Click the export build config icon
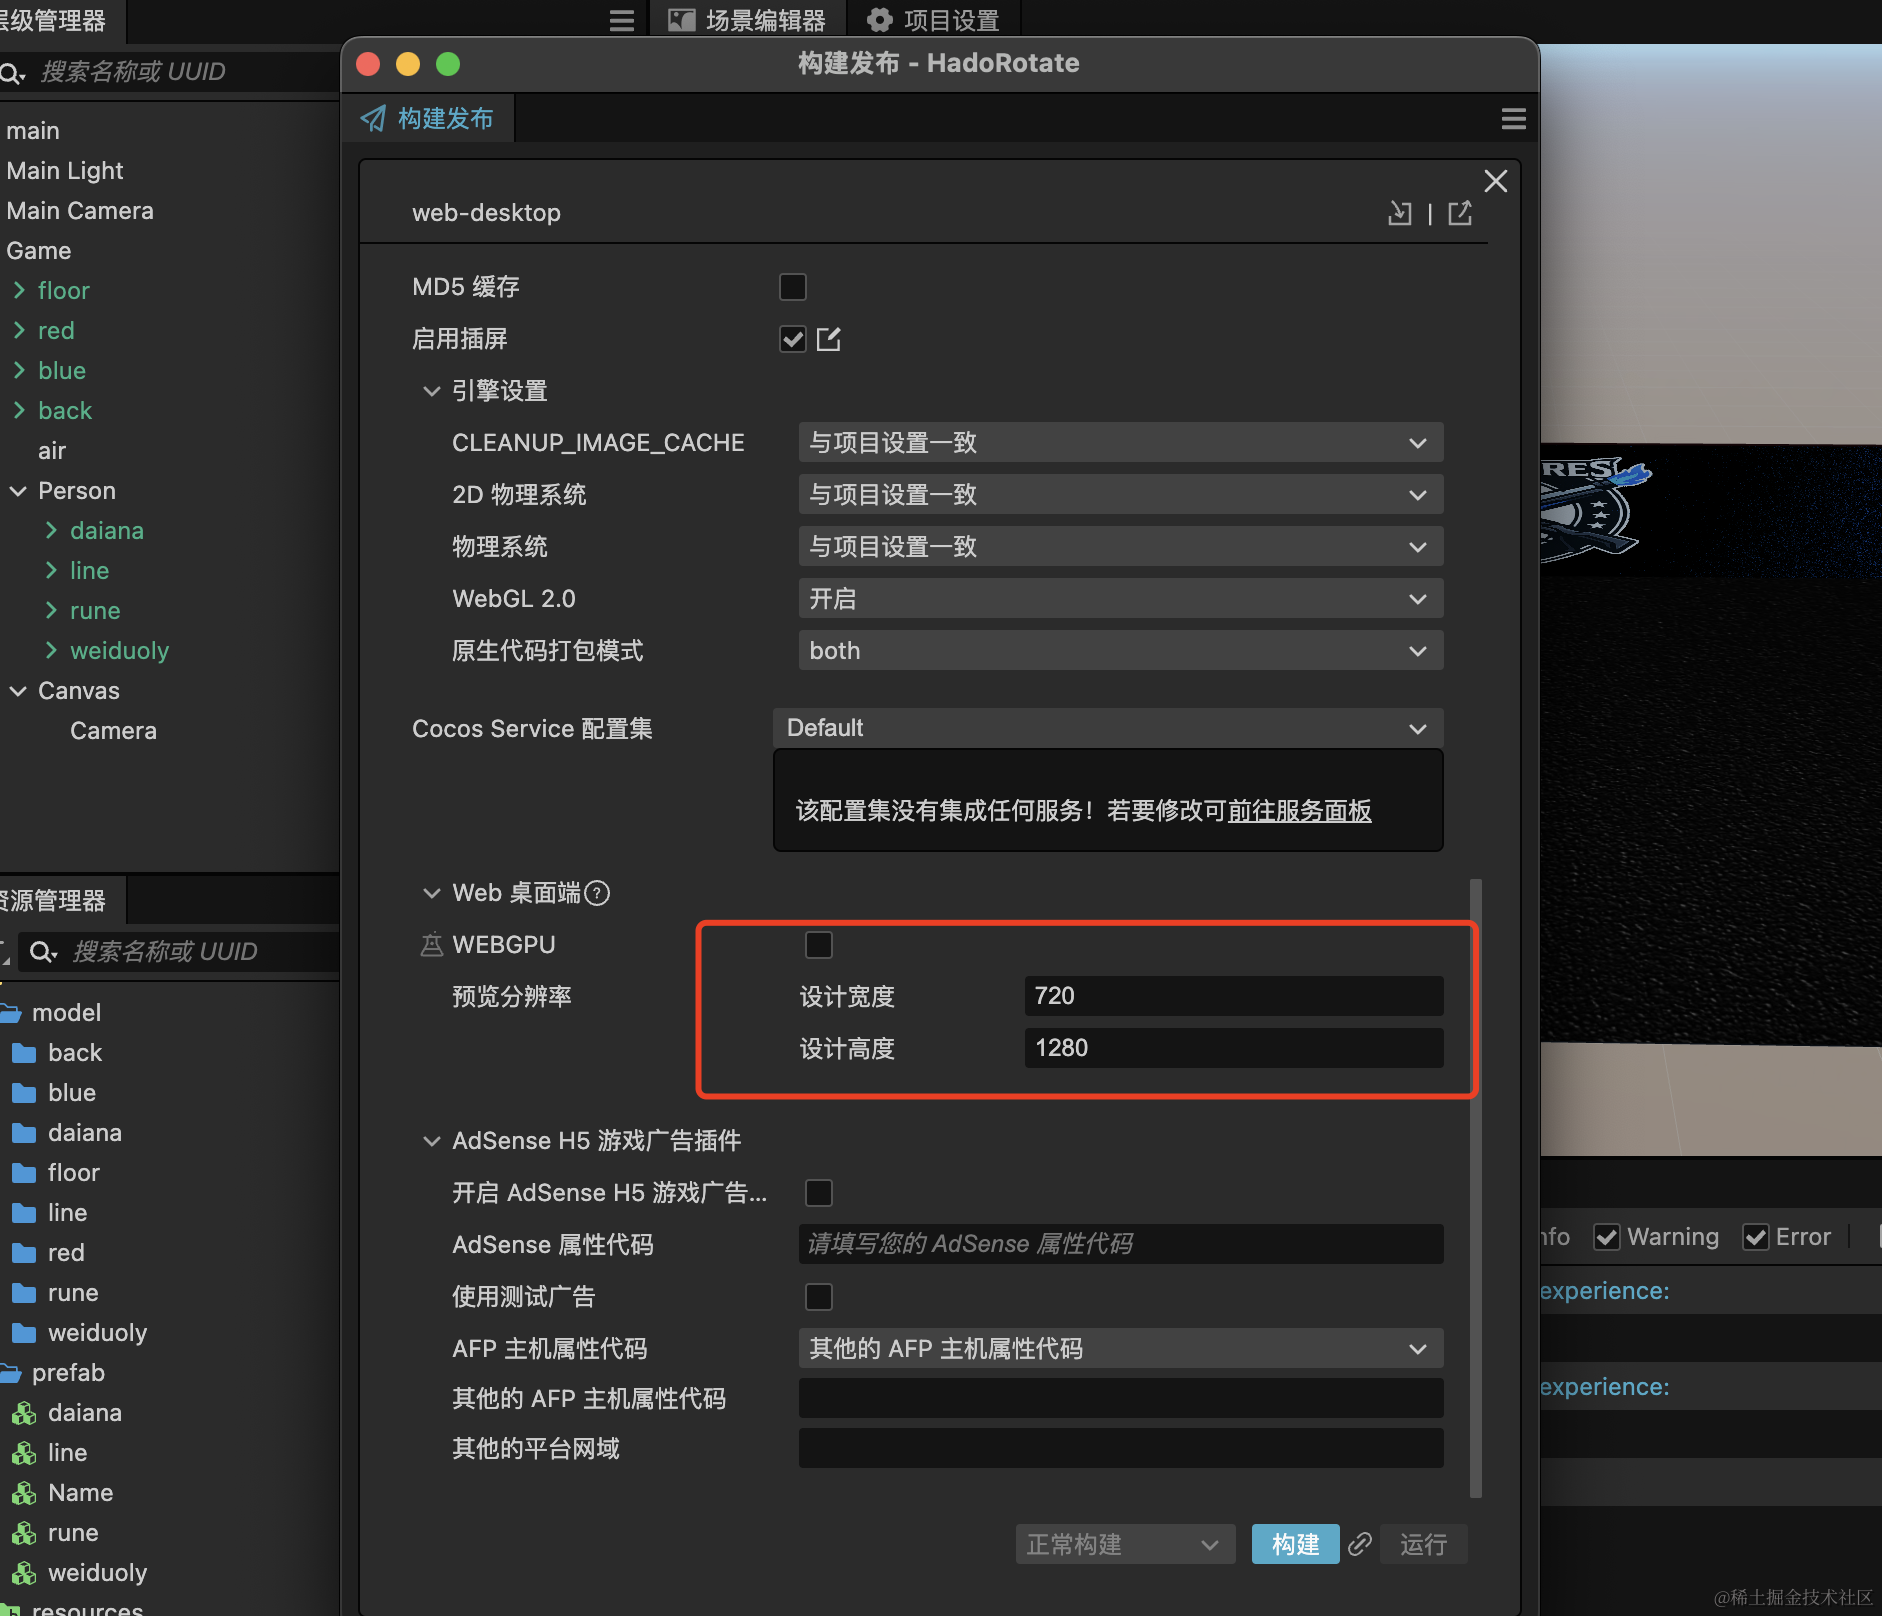 1460,212
